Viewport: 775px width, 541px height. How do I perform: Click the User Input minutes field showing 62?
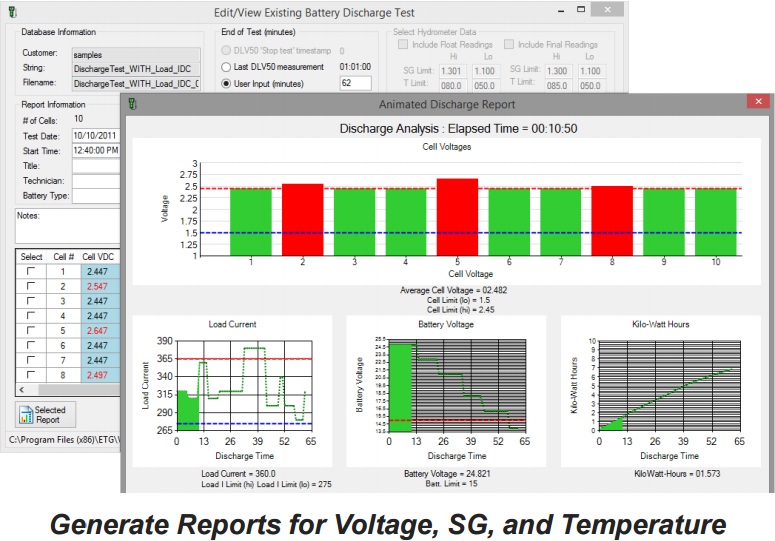(x=354, y=83)
